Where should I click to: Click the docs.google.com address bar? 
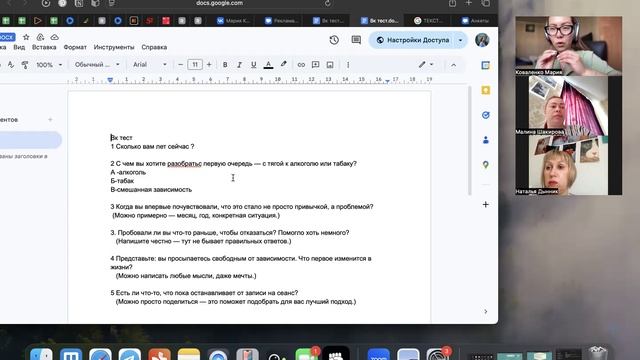click(220, 3)
